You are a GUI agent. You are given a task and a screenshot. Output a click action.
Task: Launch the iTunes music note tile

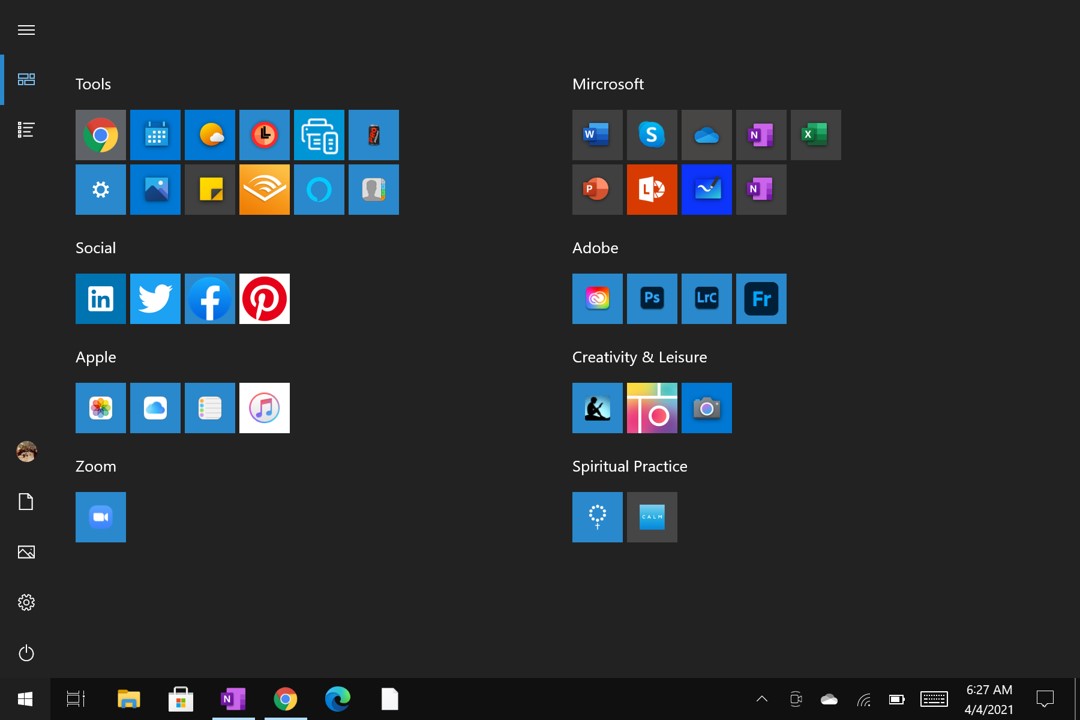pos(264,408)
